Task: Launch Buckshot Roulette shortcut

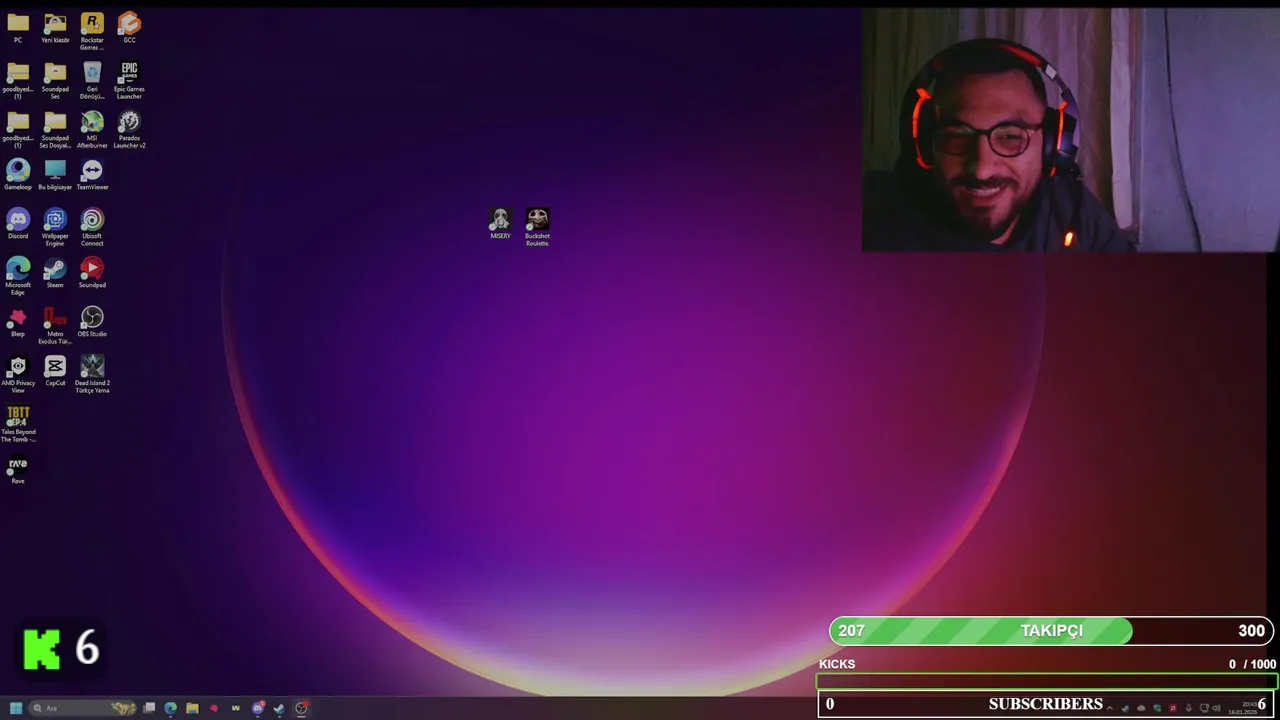Action: click(537, 227)
